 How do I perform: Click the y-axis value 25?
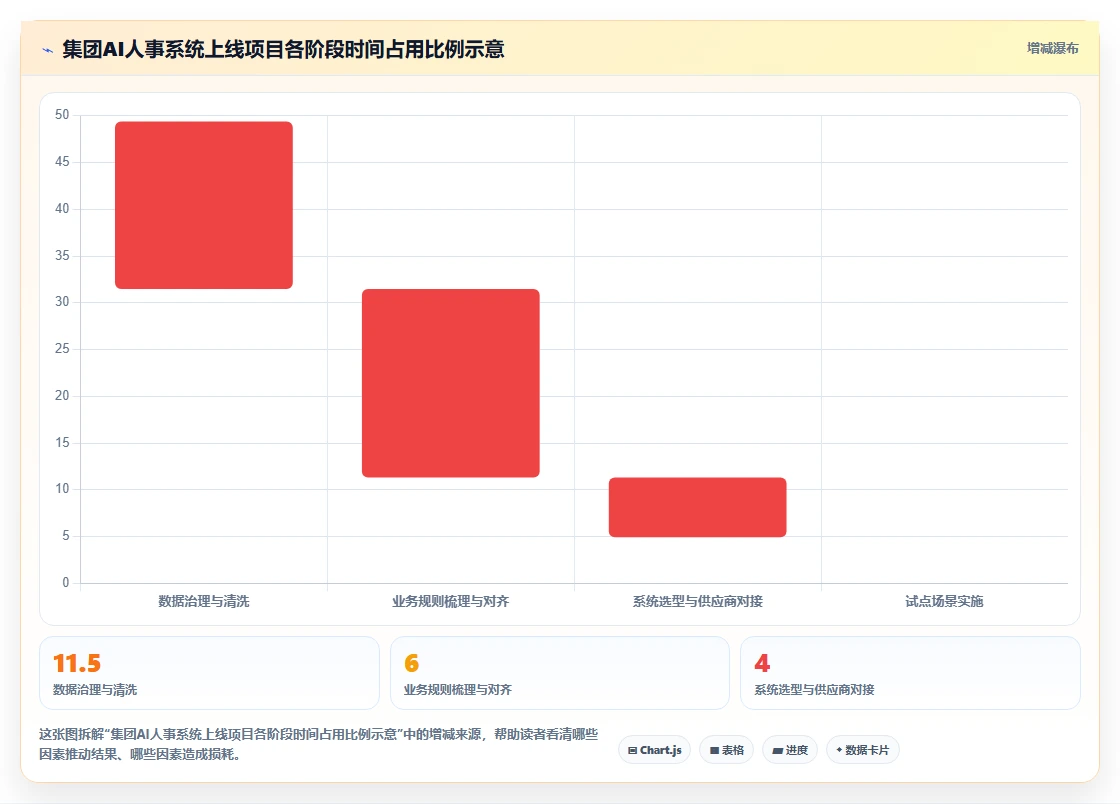[62, 348]
